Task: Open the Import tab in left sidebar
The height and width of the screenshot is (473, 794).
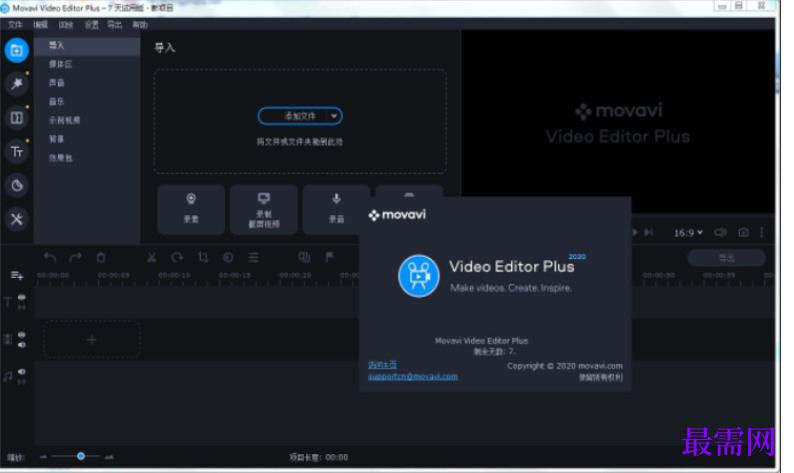Action: (17, 50)
